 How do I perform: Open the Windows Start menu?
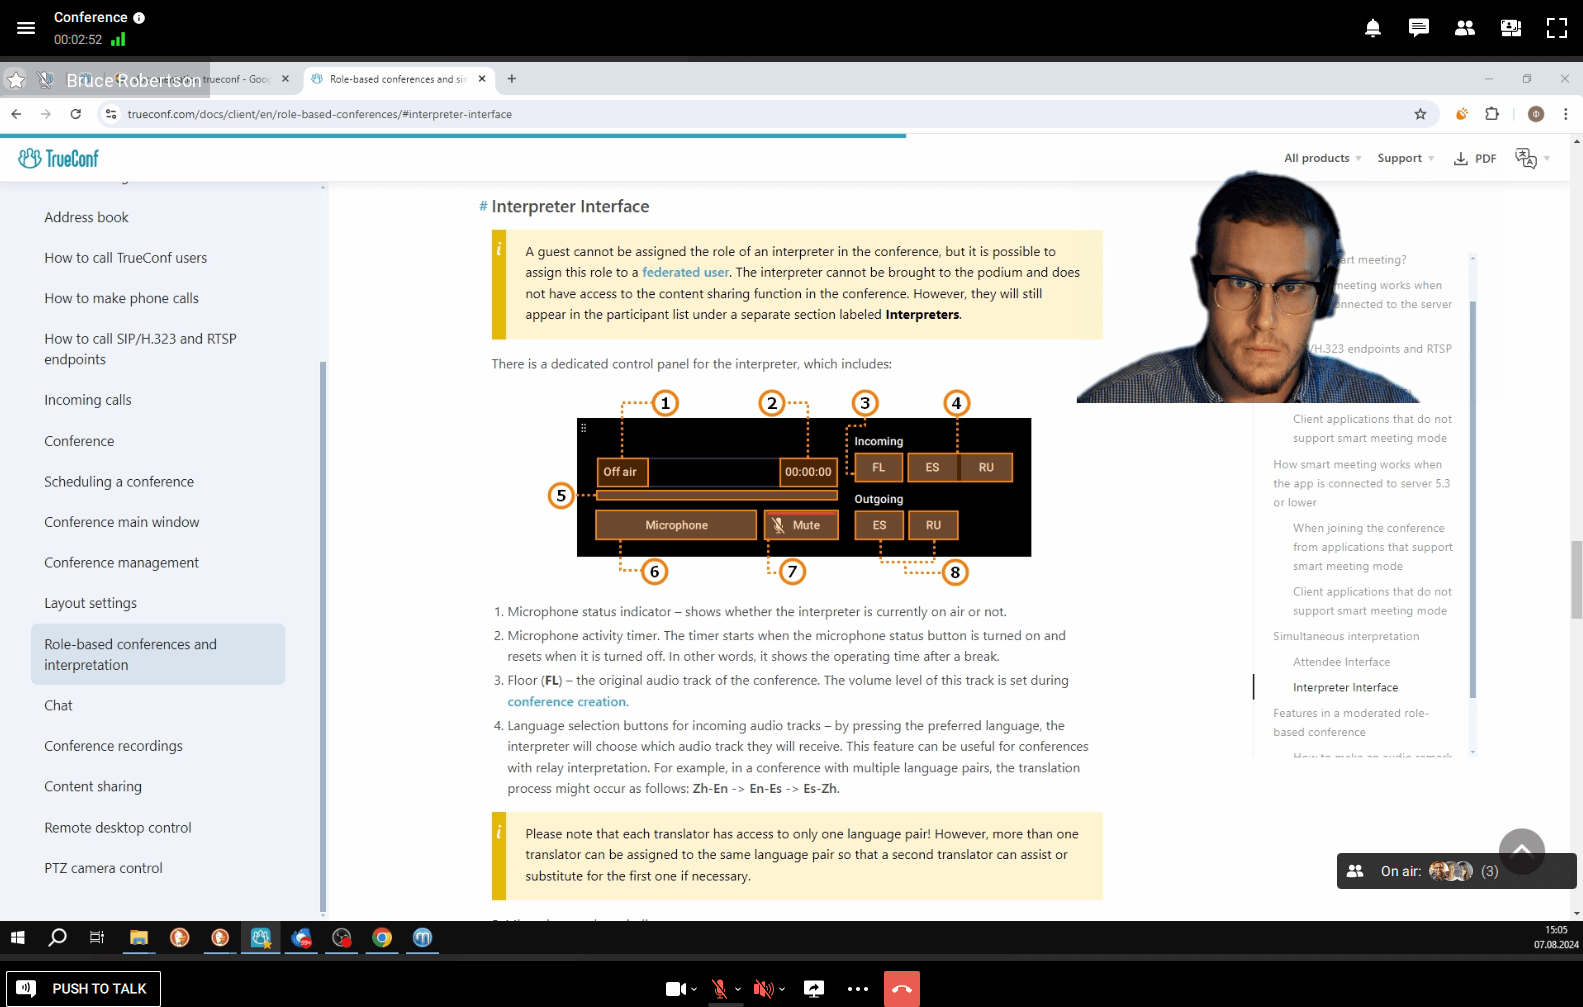(x=17, y=938)
